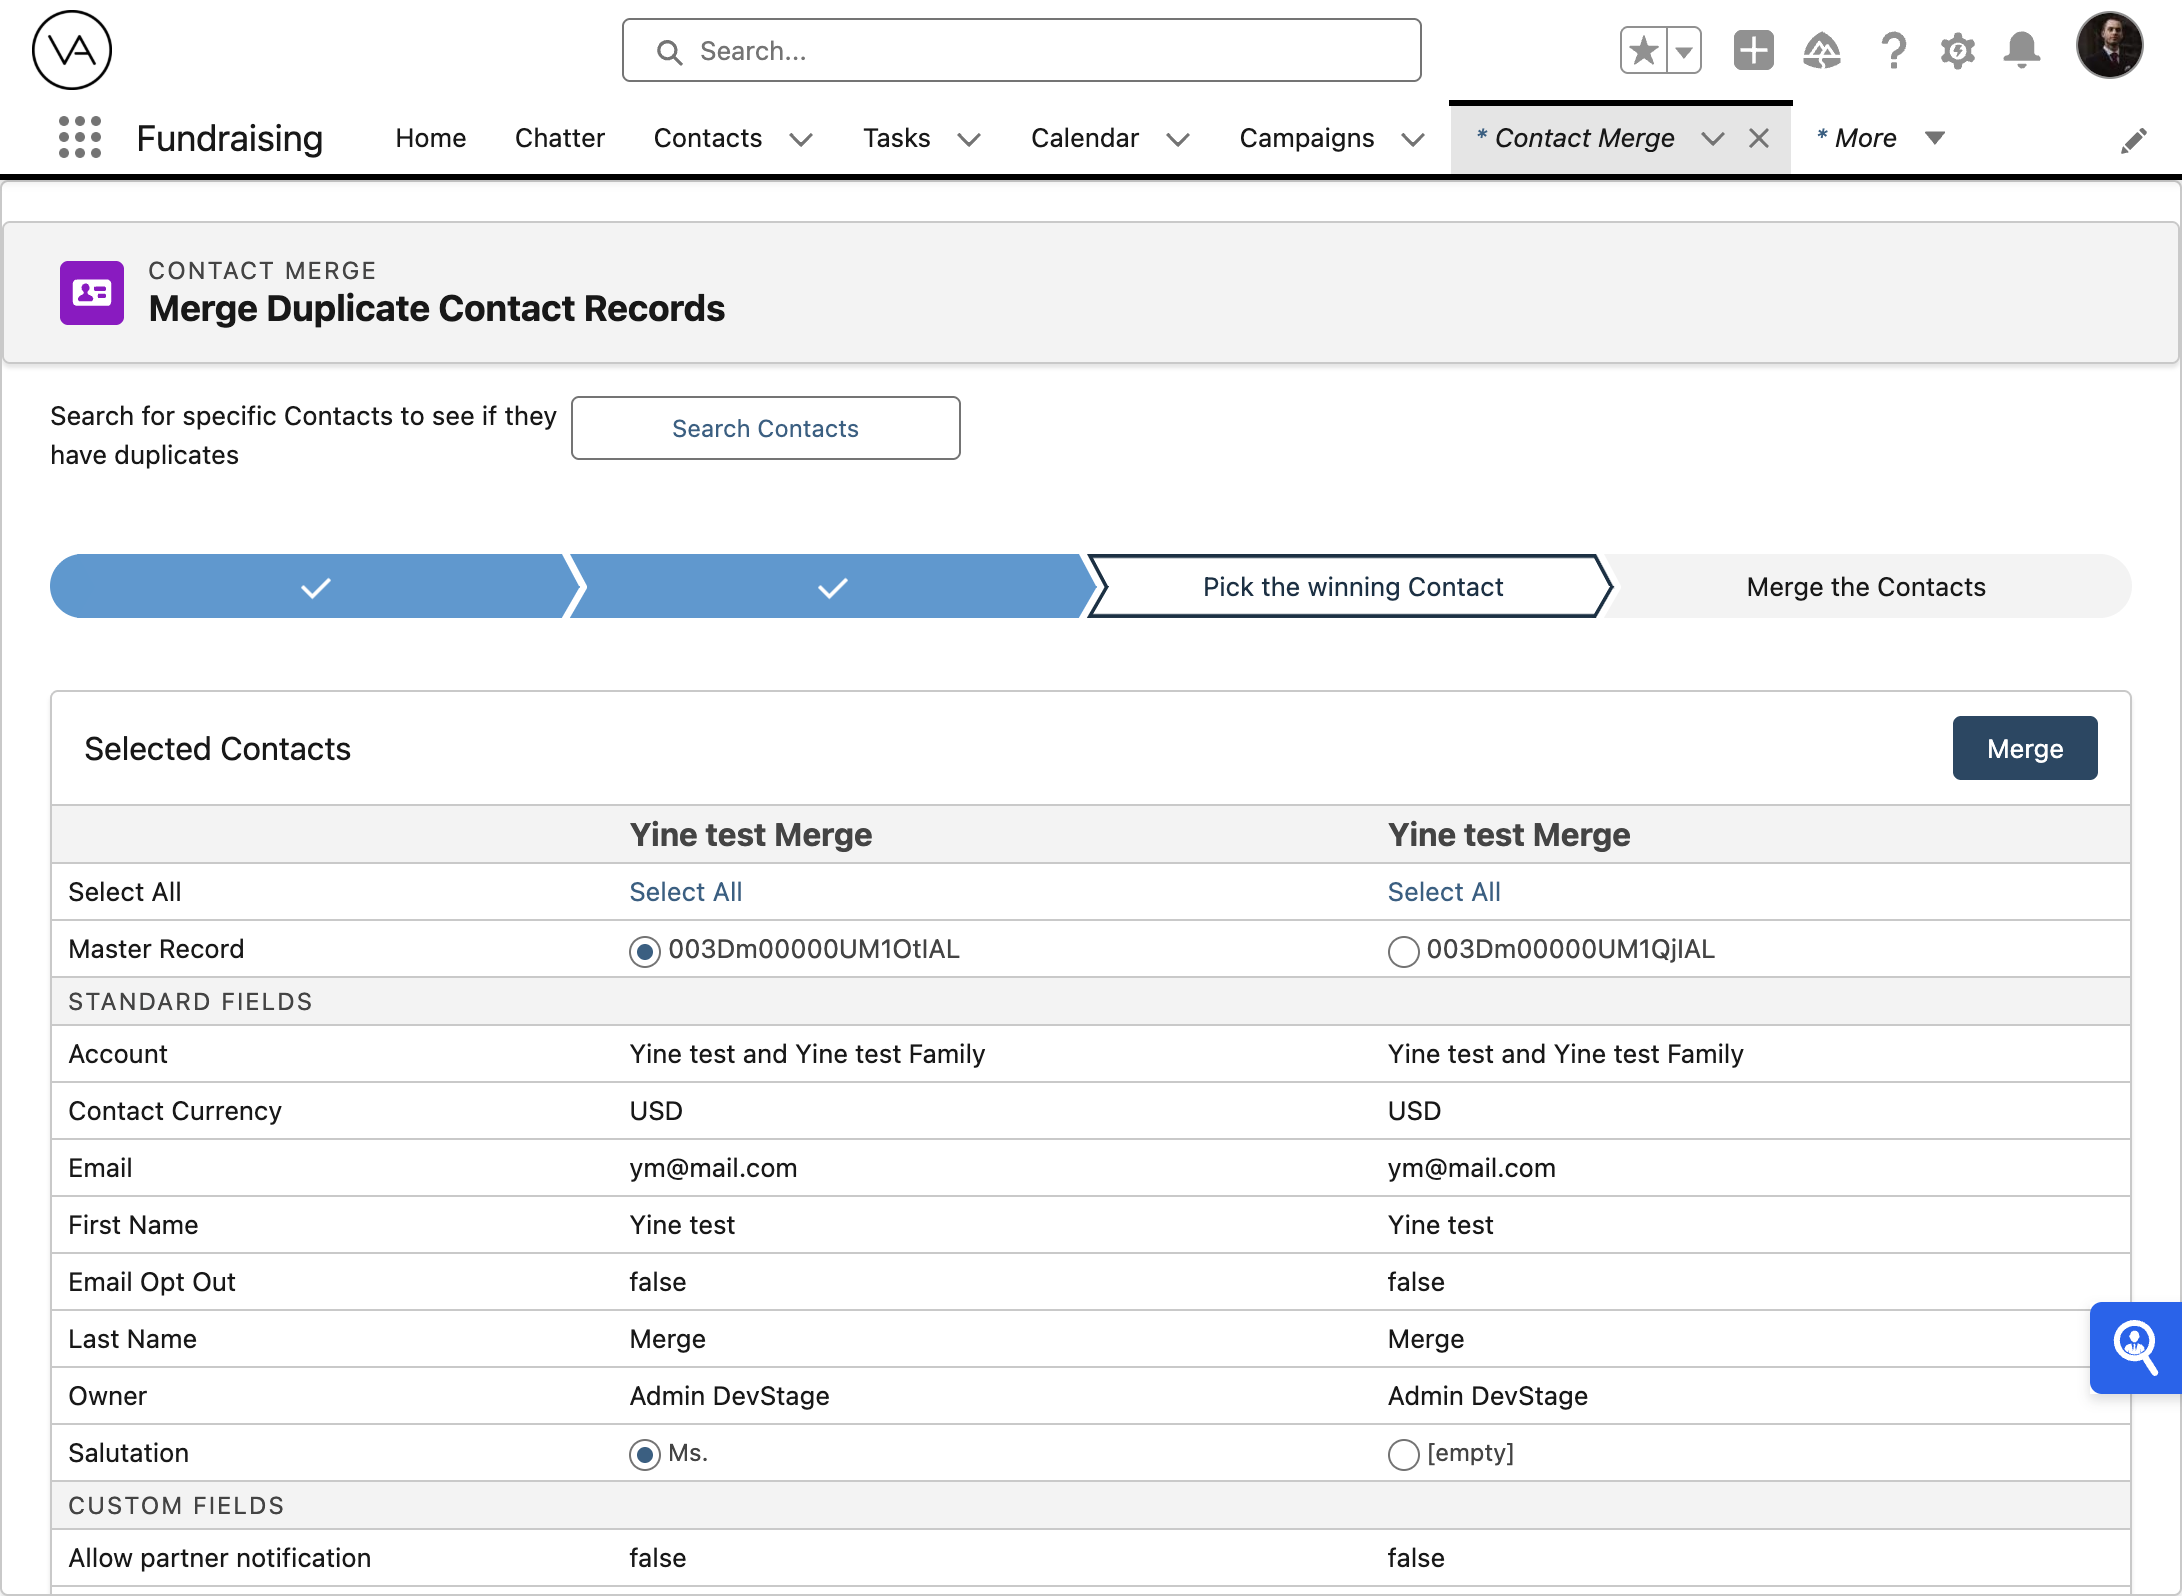
Task: Click the Search Contacts button
Action: pyautogui.click(x=766, y=428)
